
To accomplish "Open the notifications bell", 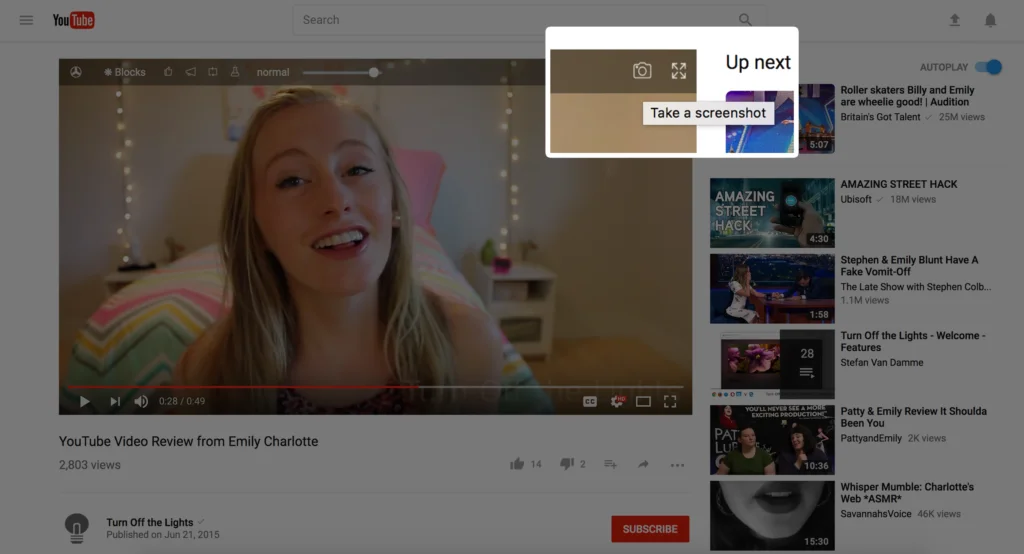I will coord(990,20).
